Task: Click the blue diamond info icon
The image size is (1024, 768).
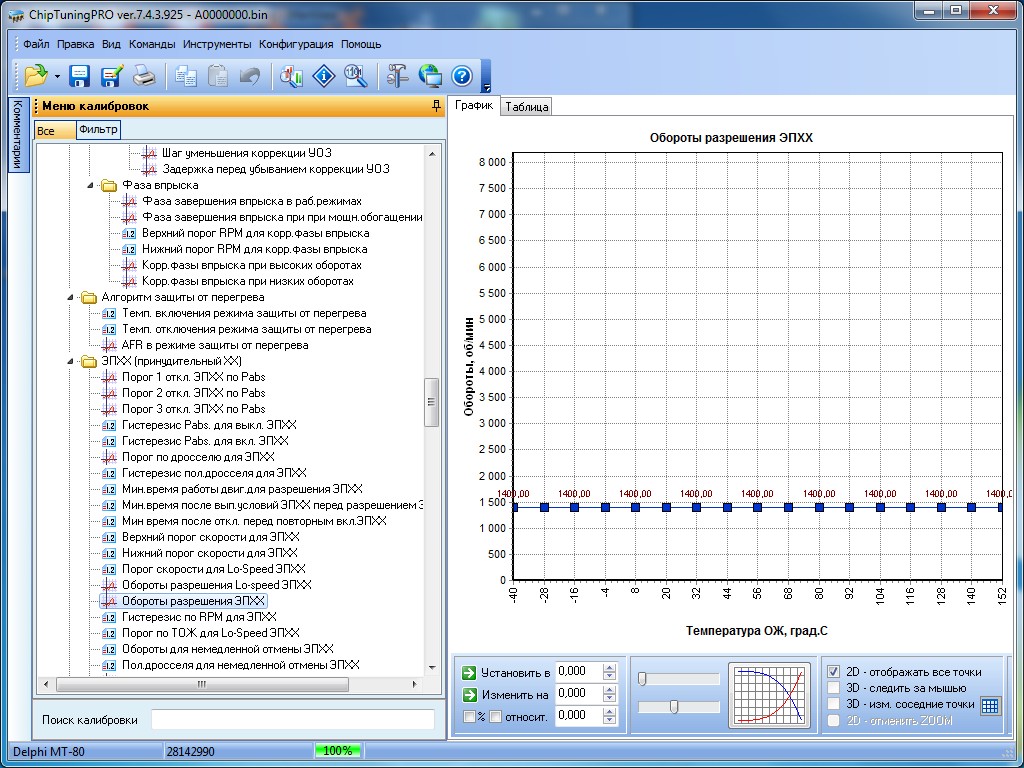Action: (323, 76)
